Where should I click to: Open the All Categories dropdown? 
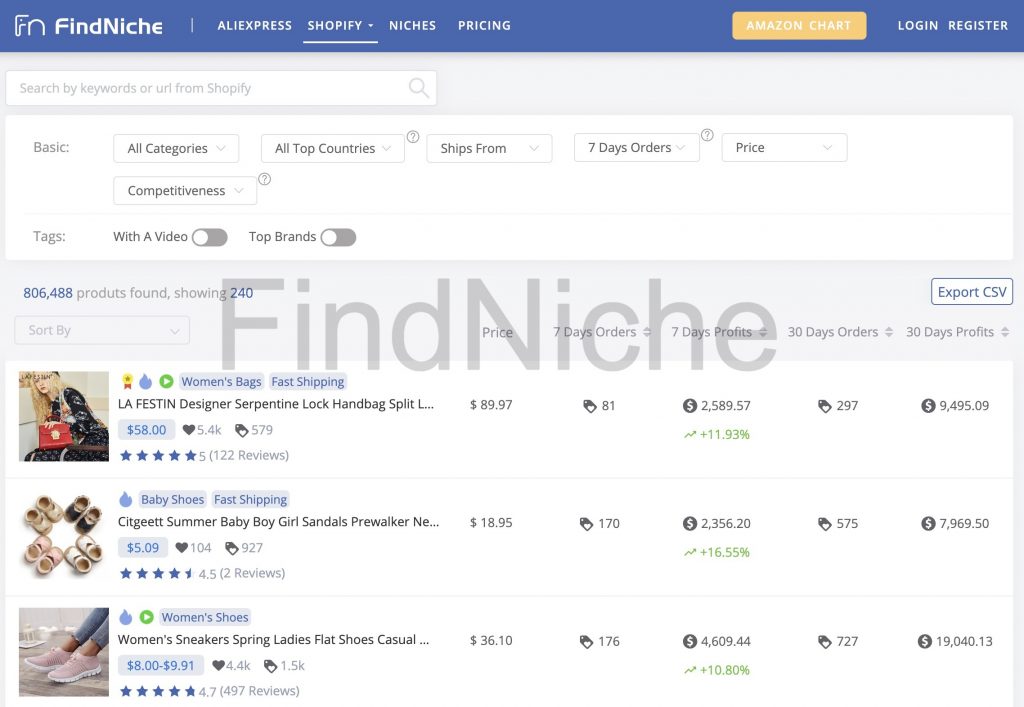pyautogui.click(x=176, y=148)
